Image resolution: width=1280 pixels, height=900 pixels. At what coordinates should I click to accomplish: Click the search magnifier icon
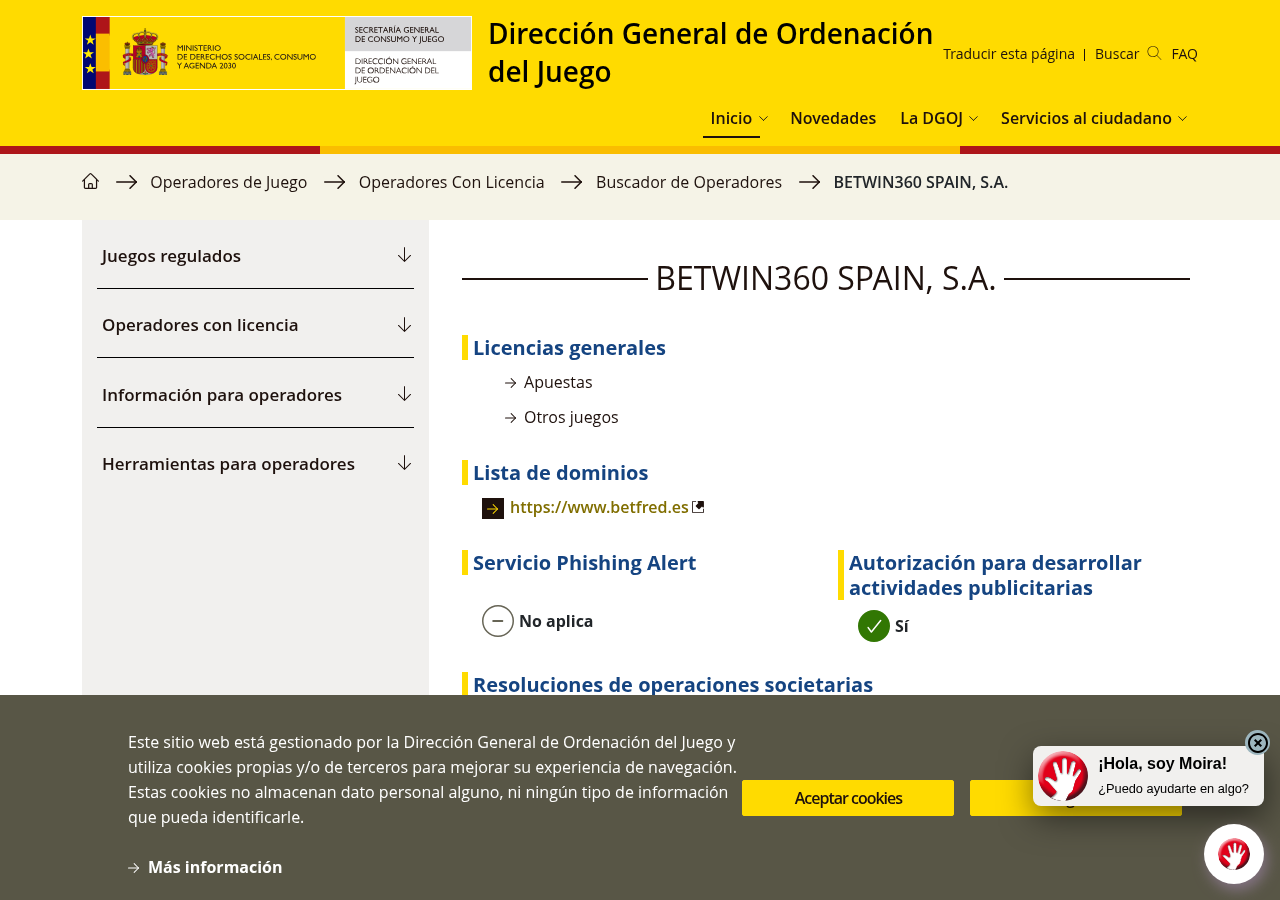(1154, 53)
